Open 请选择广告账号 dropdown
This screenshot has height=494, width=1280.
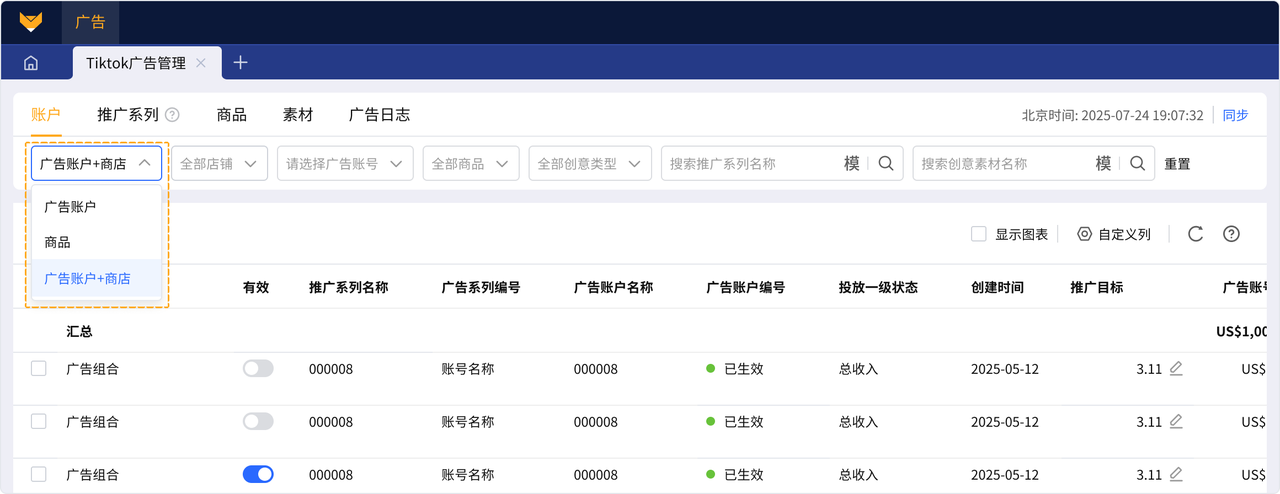tap(345, 163)
